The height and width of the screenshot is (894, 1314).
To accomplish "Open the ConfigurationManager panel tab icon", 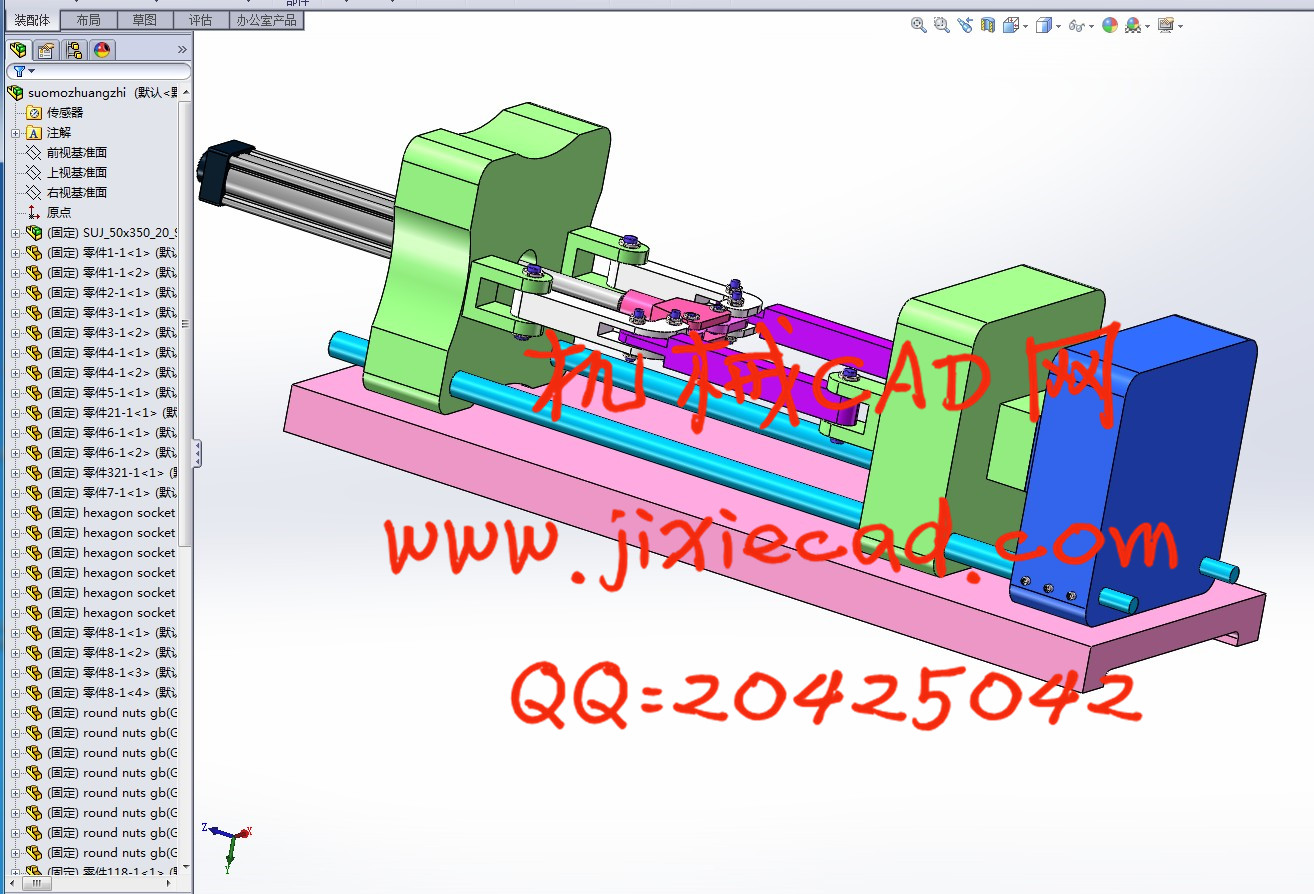I will [x=74, y=50].
